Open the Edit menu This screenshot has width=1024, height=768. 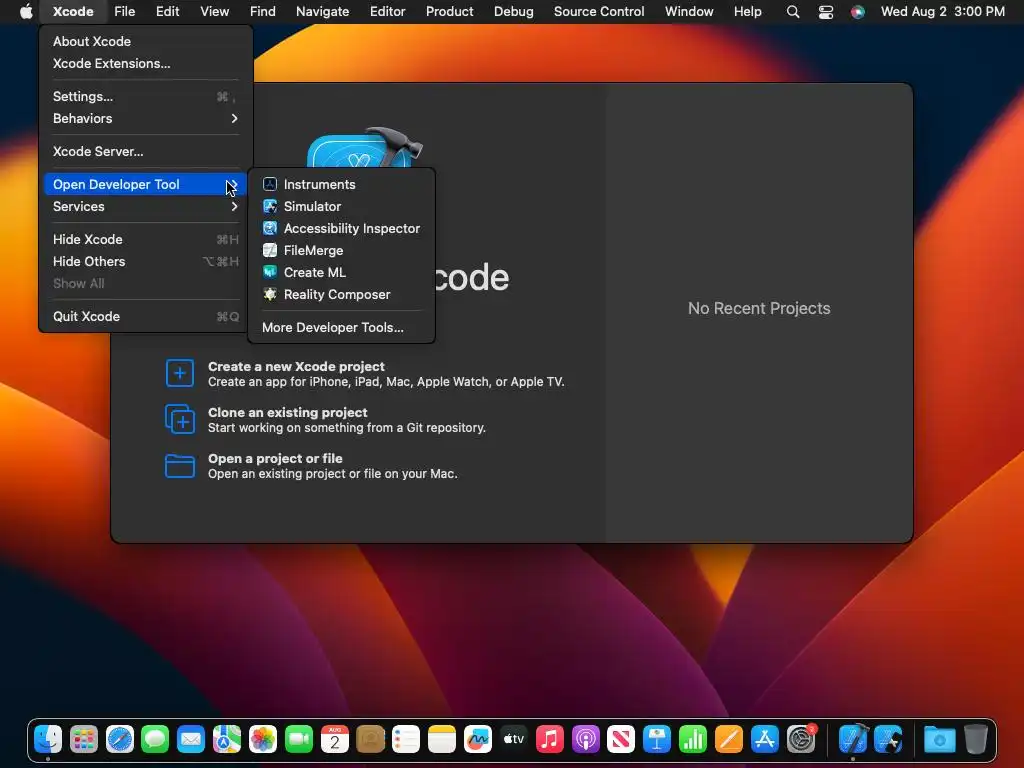[x=167, y=12]
